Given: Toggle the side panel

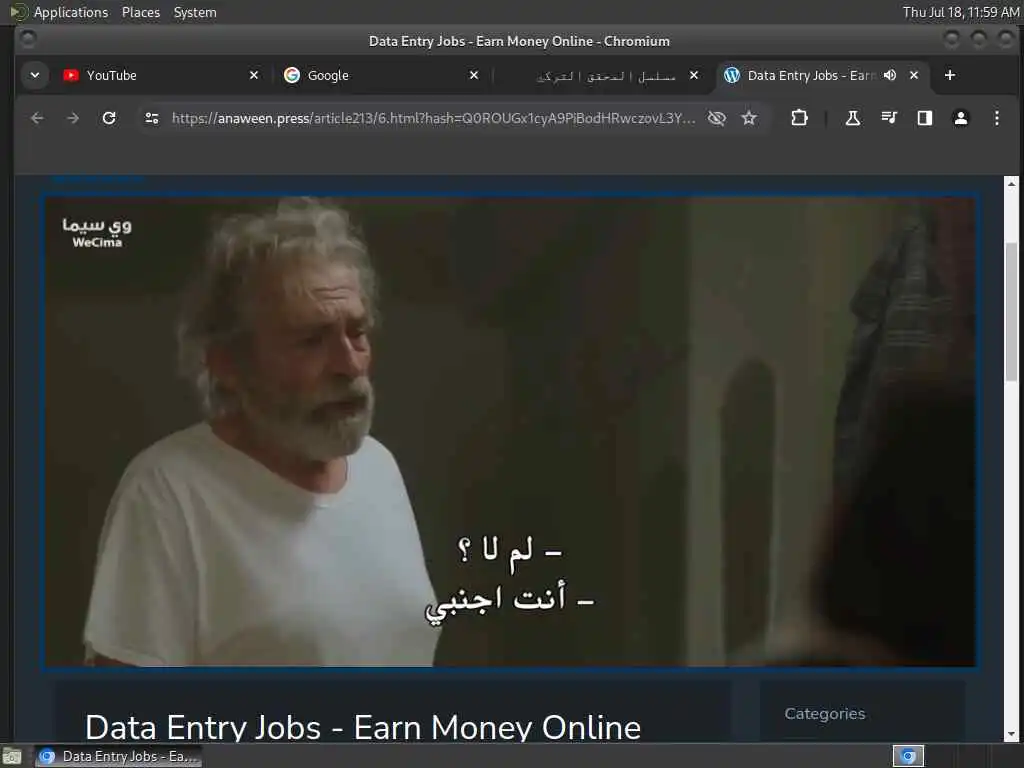Looking at the screenshot, I should (925, 118).
